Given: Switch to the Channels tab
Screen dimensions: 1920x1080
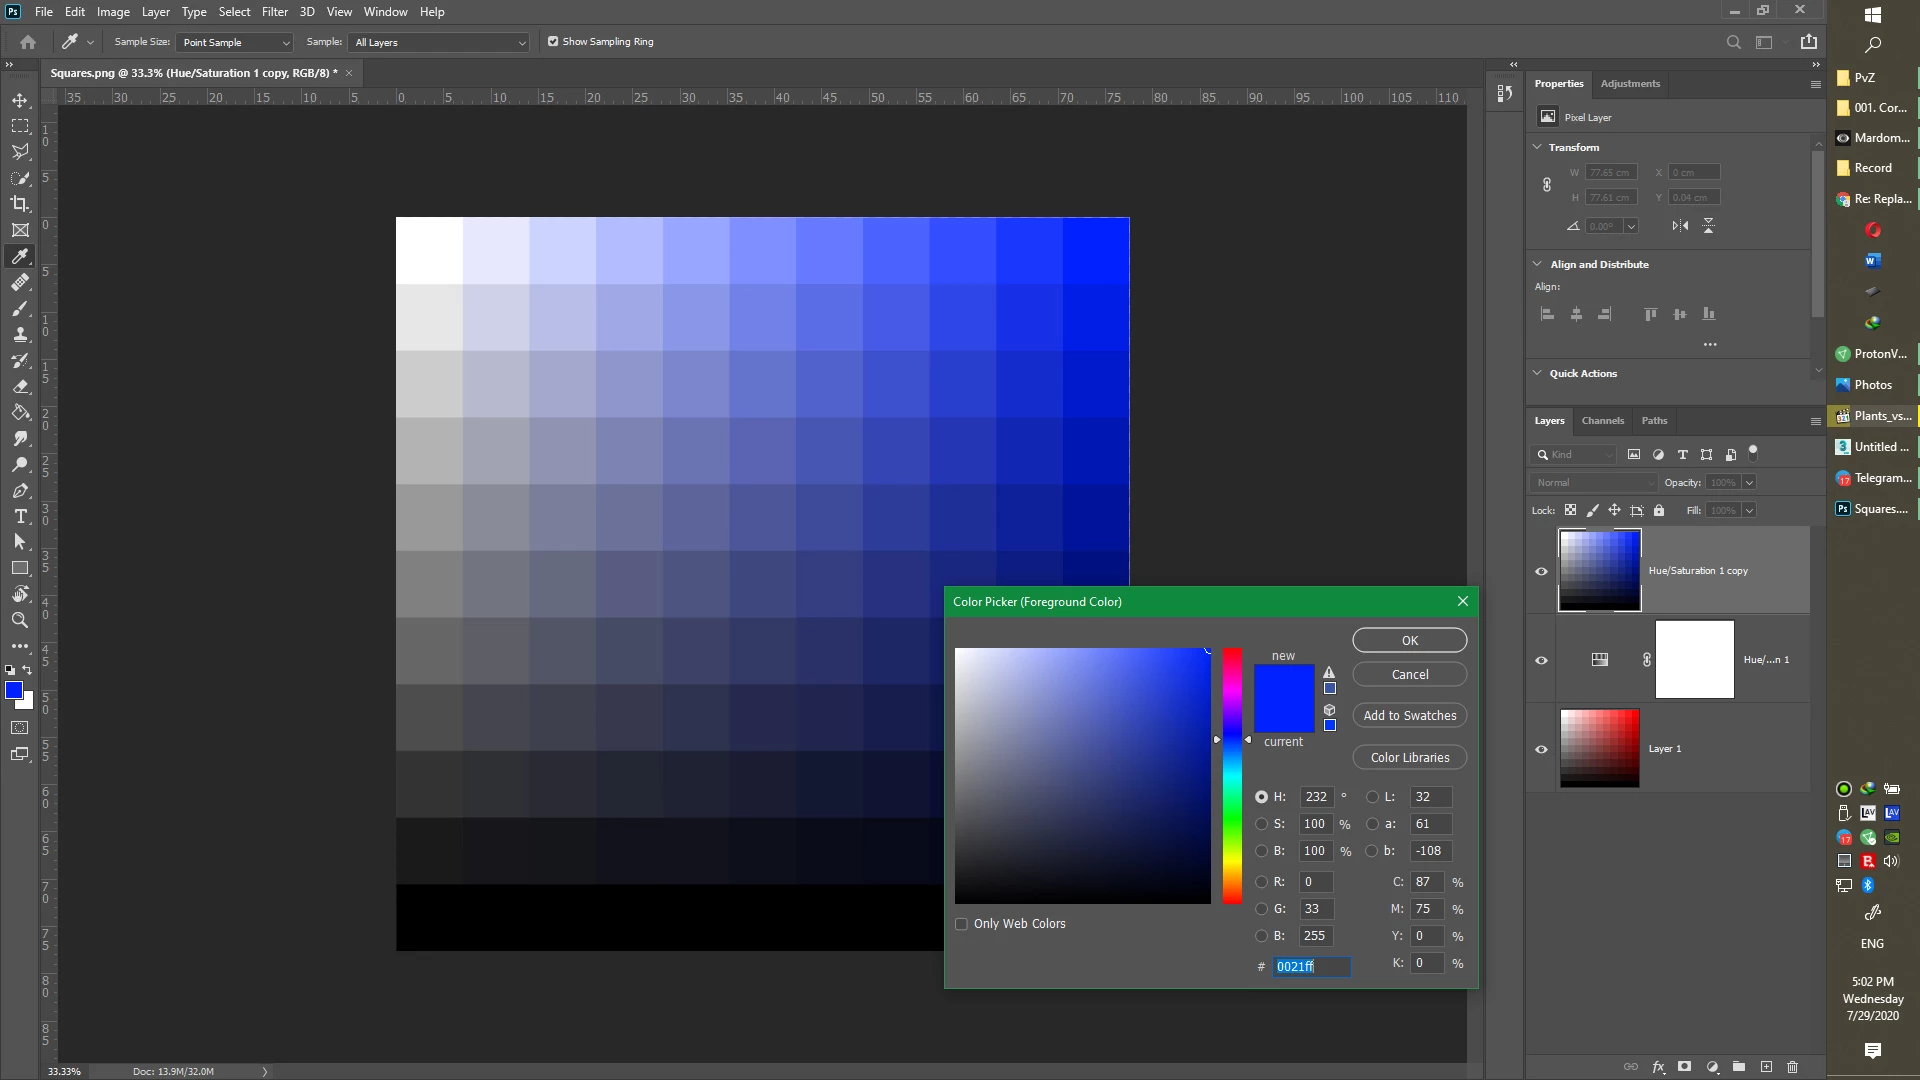Looking at the screenshot, I should coord(1602,421).
